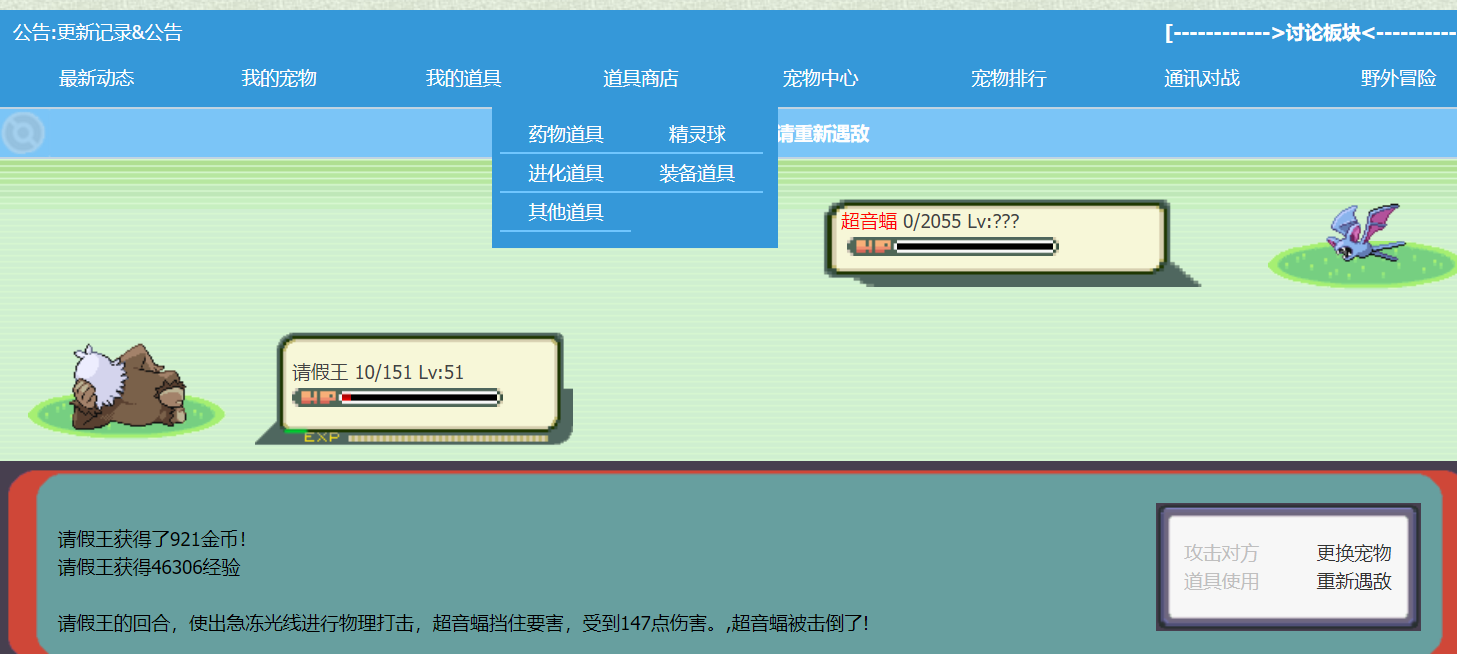This screenshot has width=1457, height=654.
Task: Click the 请重新遇敌 notice text
Action: pos(823,133)
